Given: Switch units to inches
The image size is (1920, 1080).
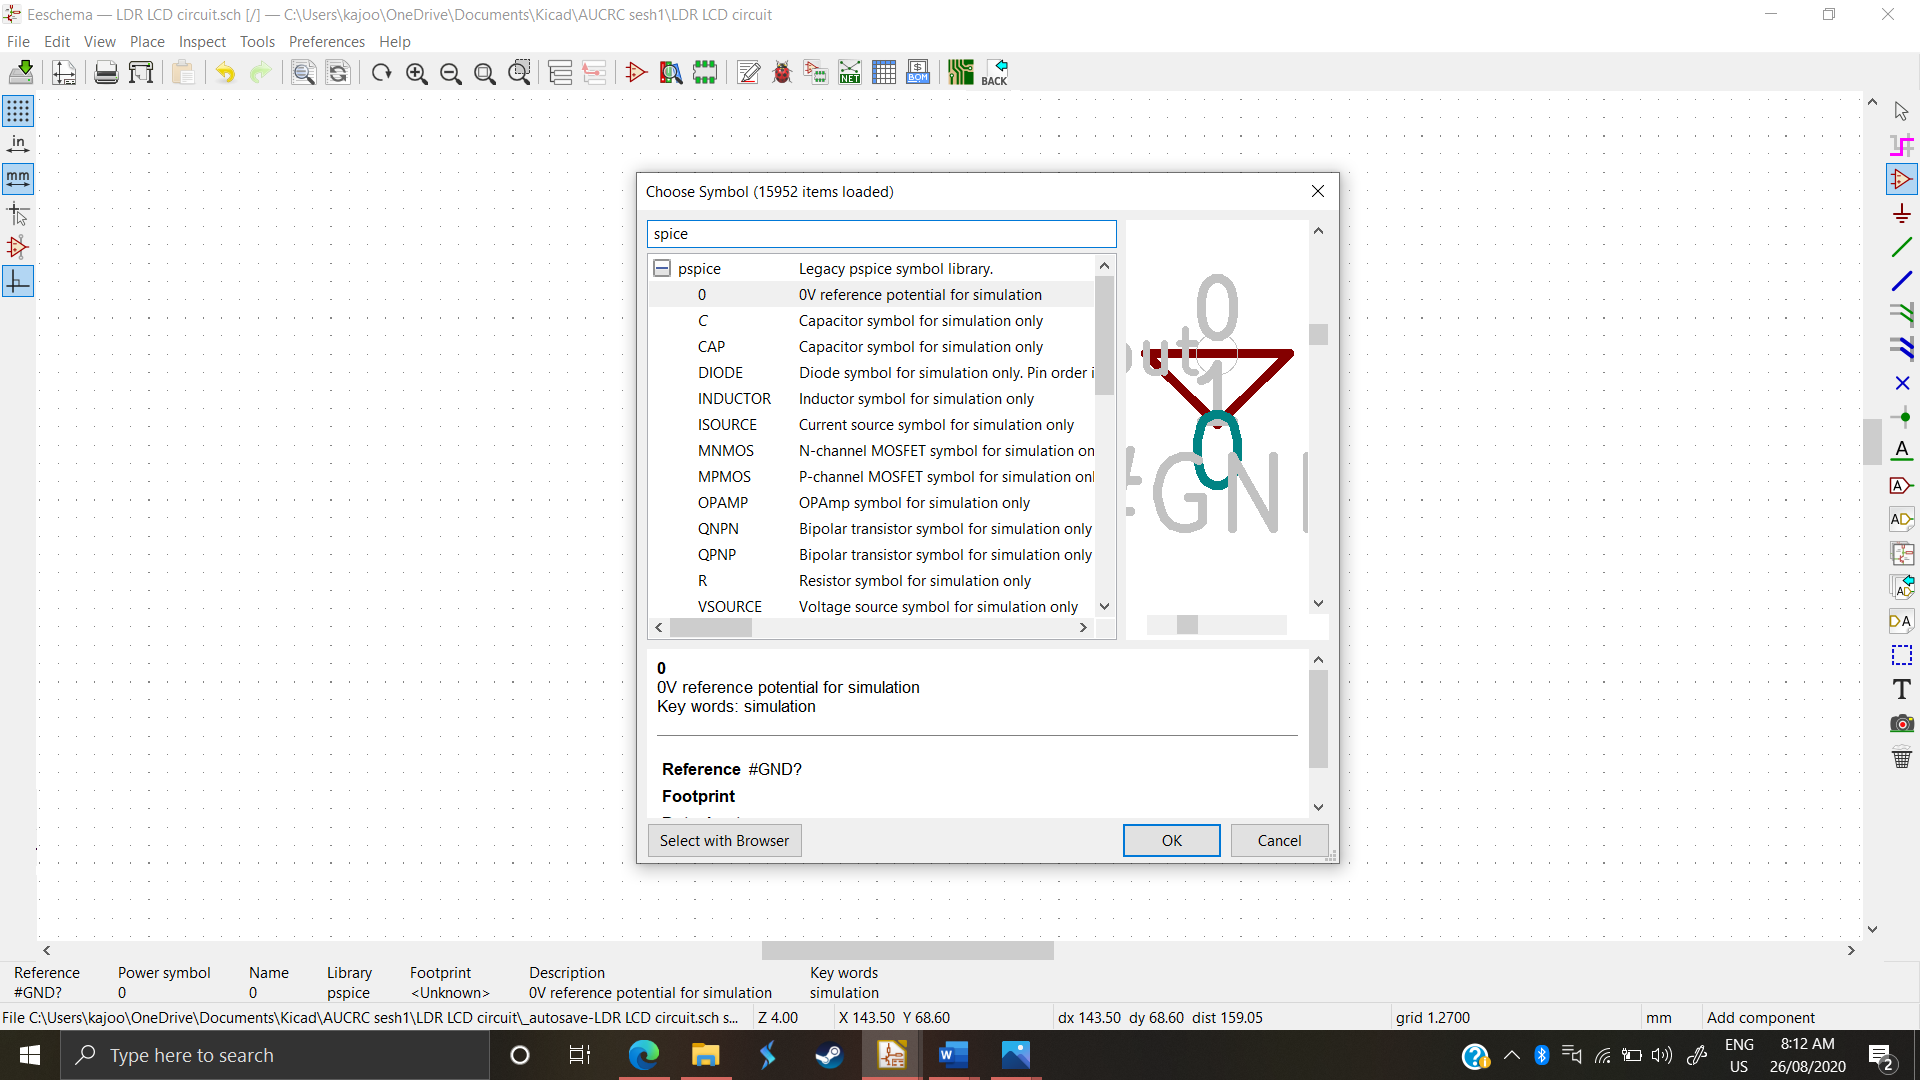Looking at the screenshot, I should [x=18, y=145].
